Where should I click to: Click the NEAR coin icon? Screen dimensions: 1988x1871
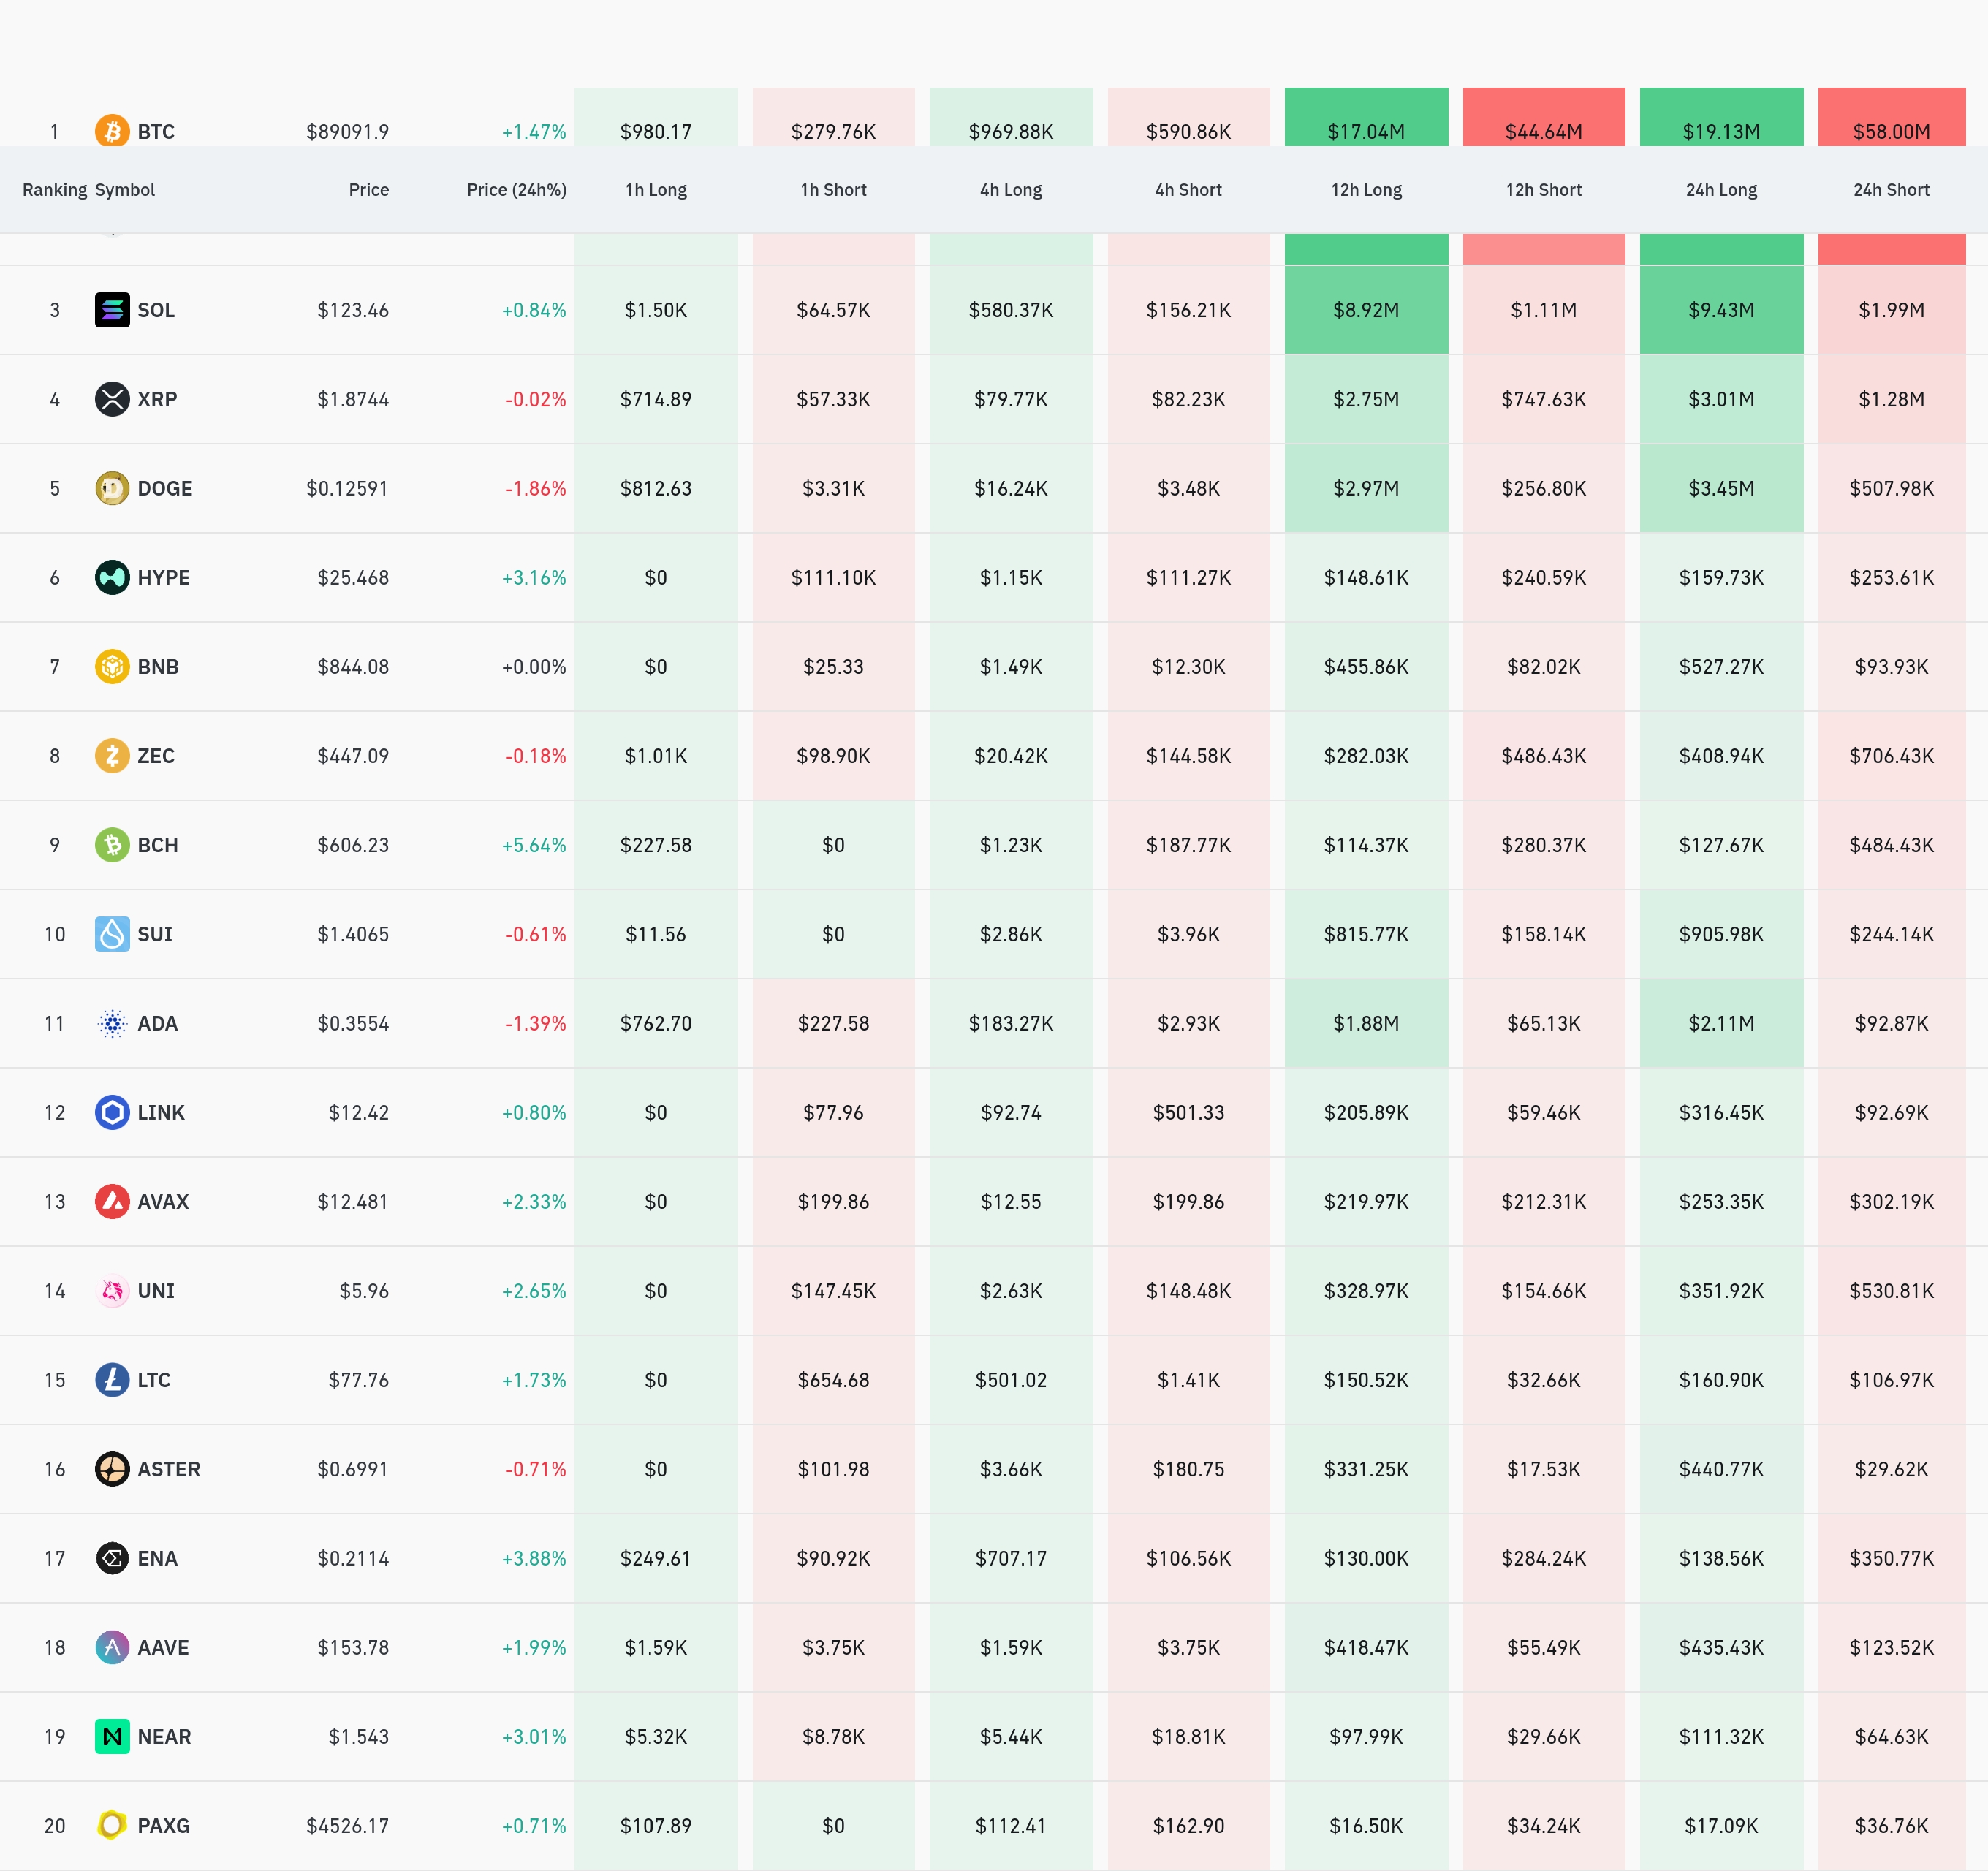112,1736
